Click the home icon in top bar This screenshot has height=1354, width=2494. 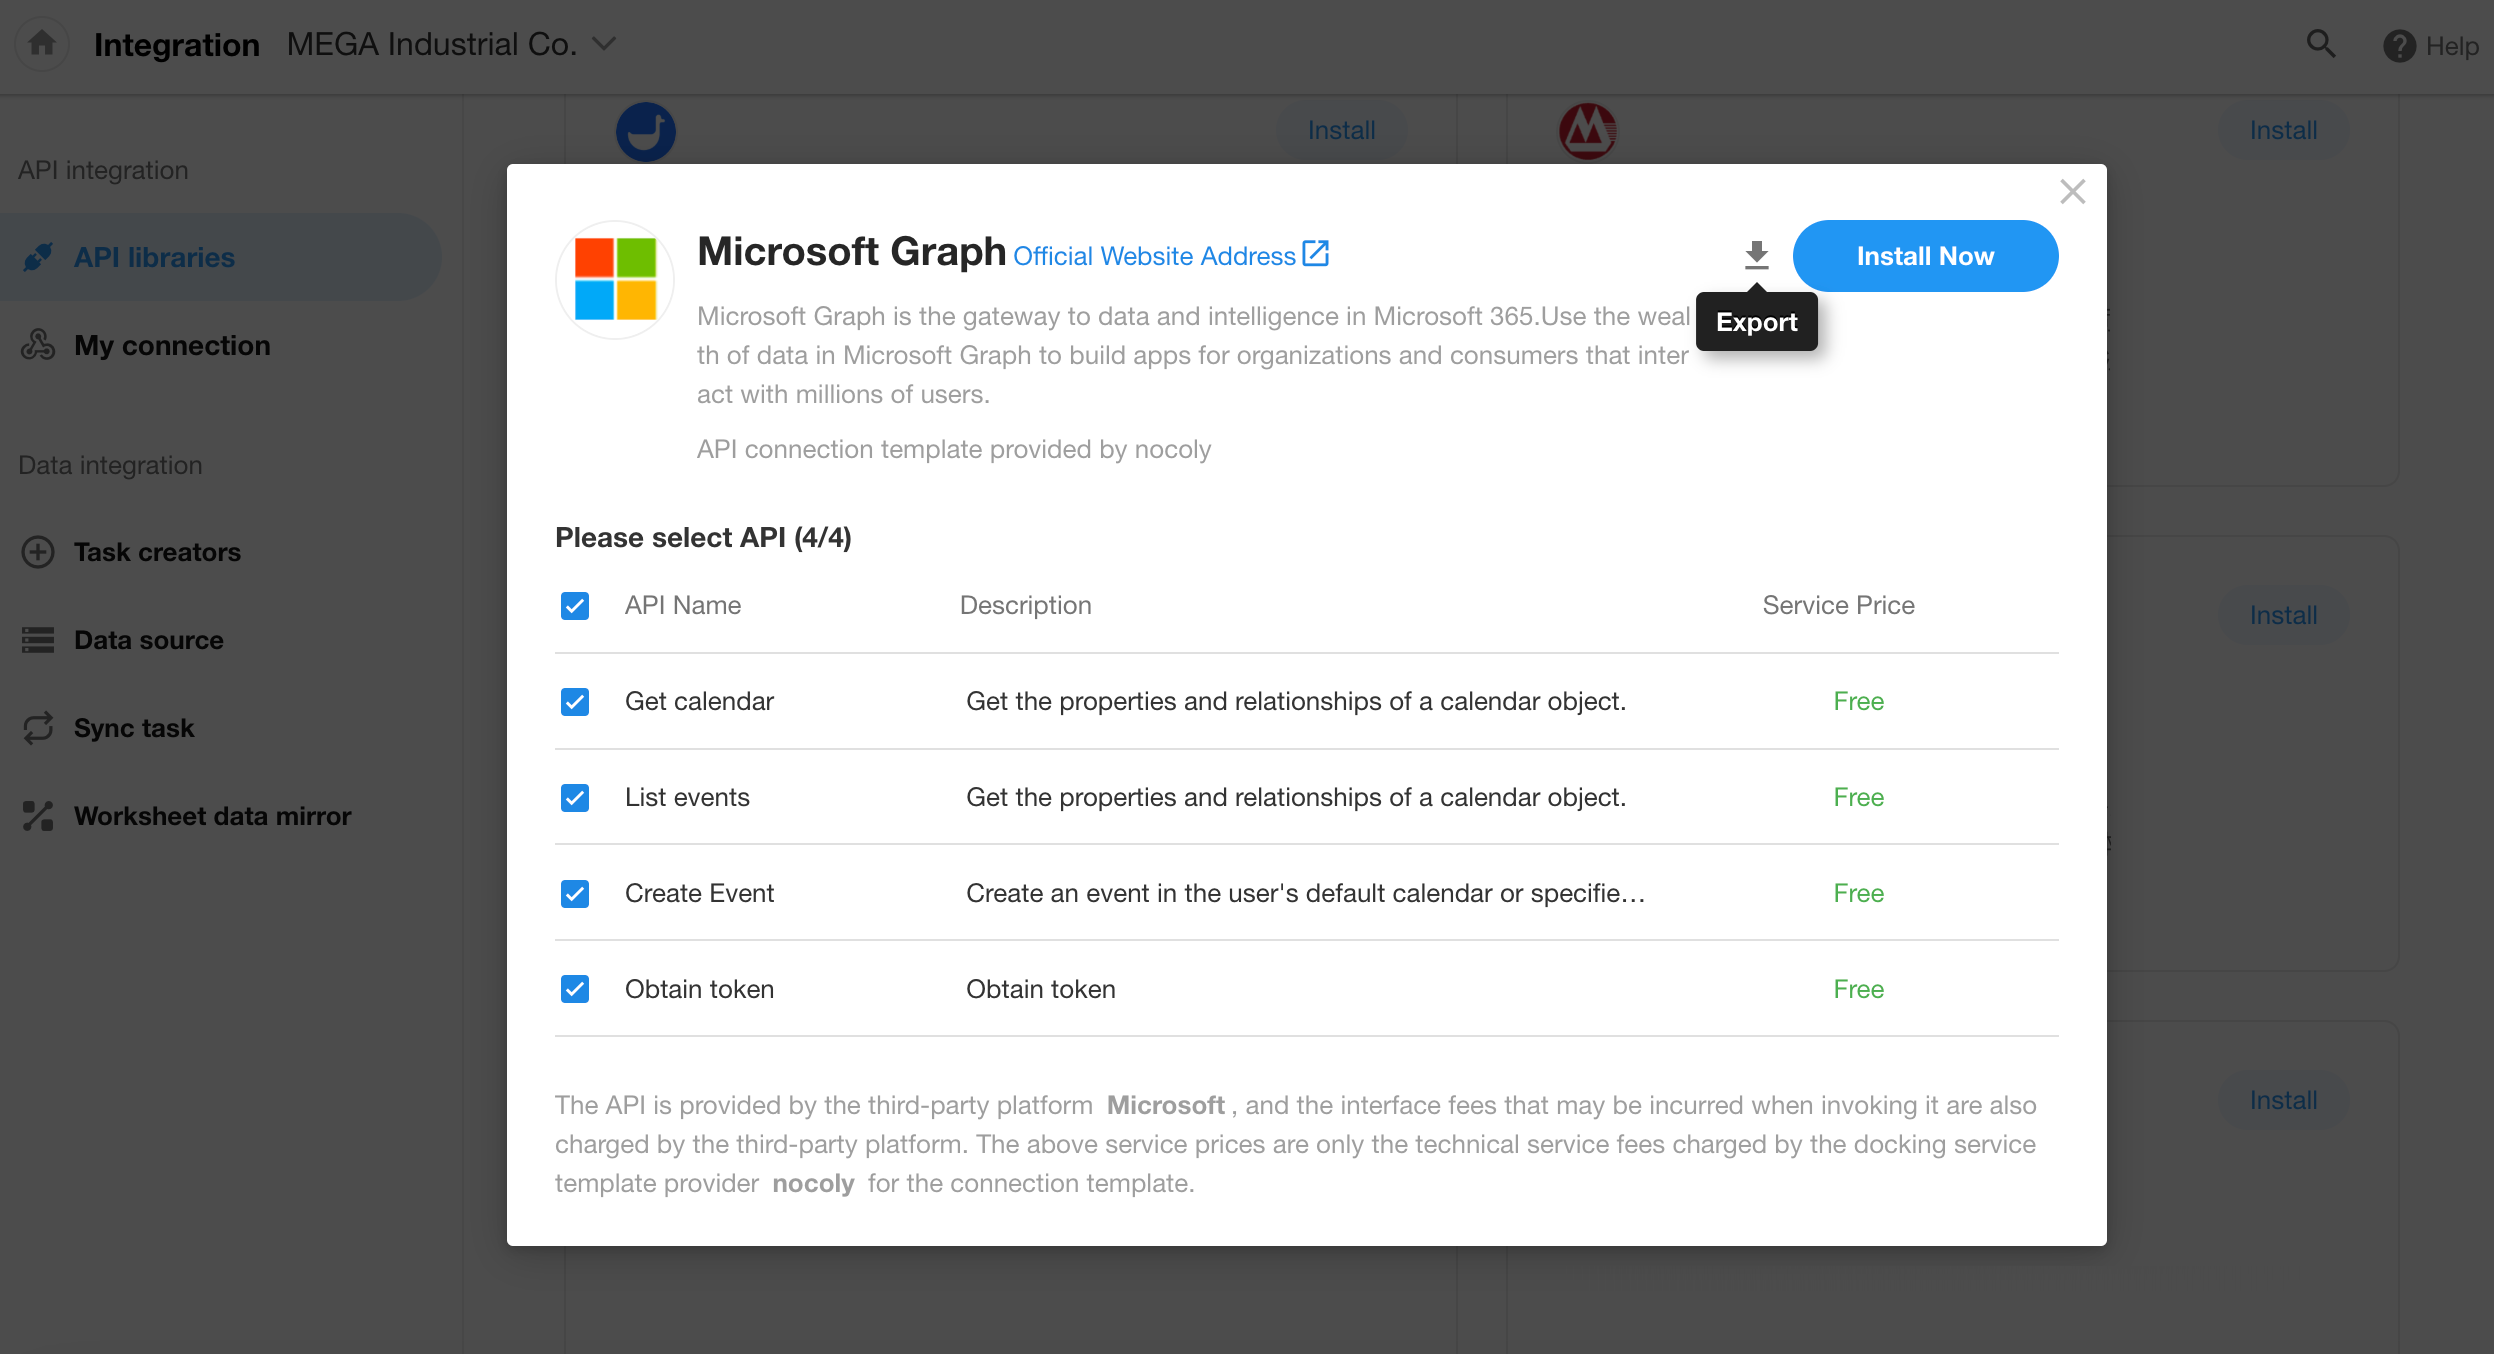[42, 44]
